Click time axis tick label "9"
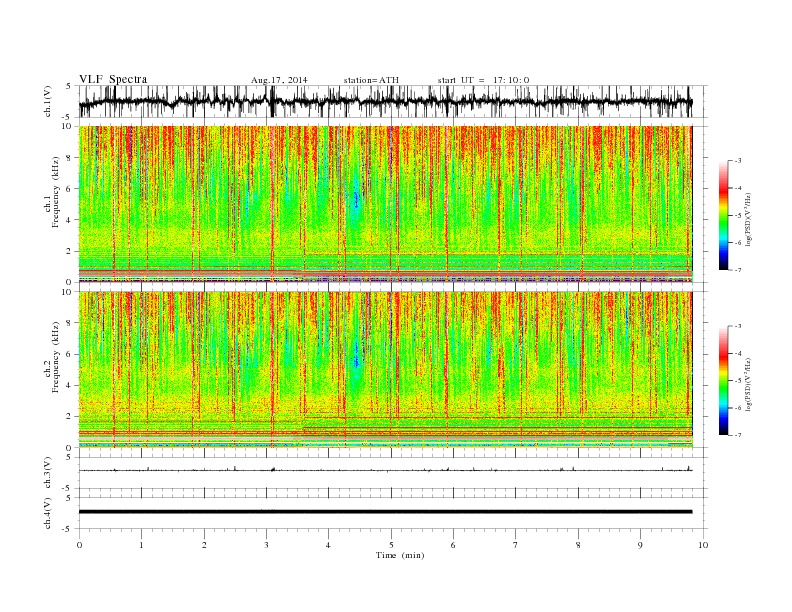Viewport: 792px width, 612px height. (x=640, y=545)
